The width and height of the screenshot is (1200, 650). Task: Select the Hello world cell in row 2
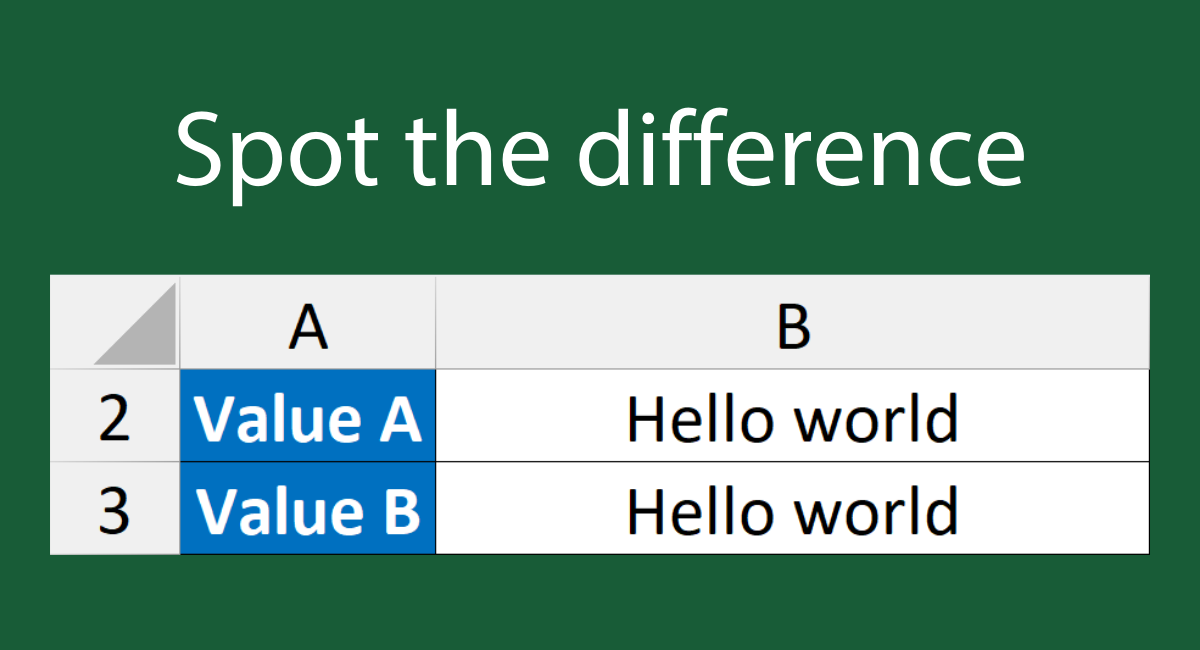coord(792,416)
